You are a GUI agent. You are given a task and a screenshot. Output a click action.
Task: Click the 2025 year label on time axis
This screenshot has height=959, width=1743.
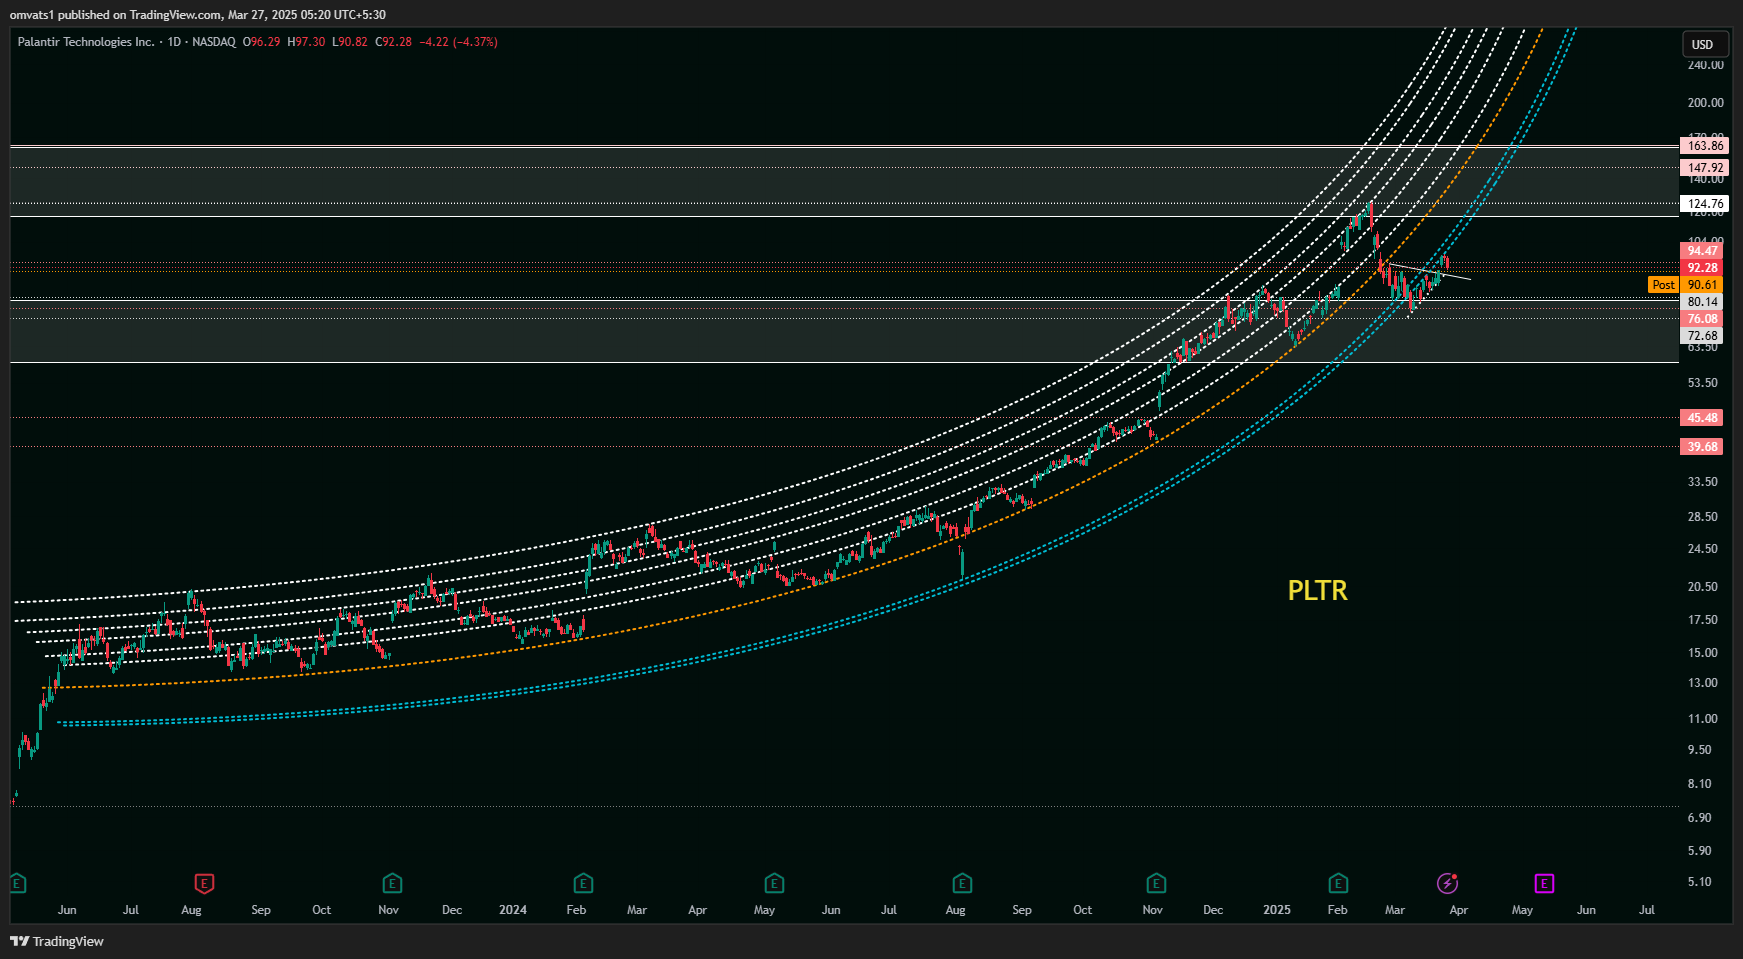pos(1277,910)
